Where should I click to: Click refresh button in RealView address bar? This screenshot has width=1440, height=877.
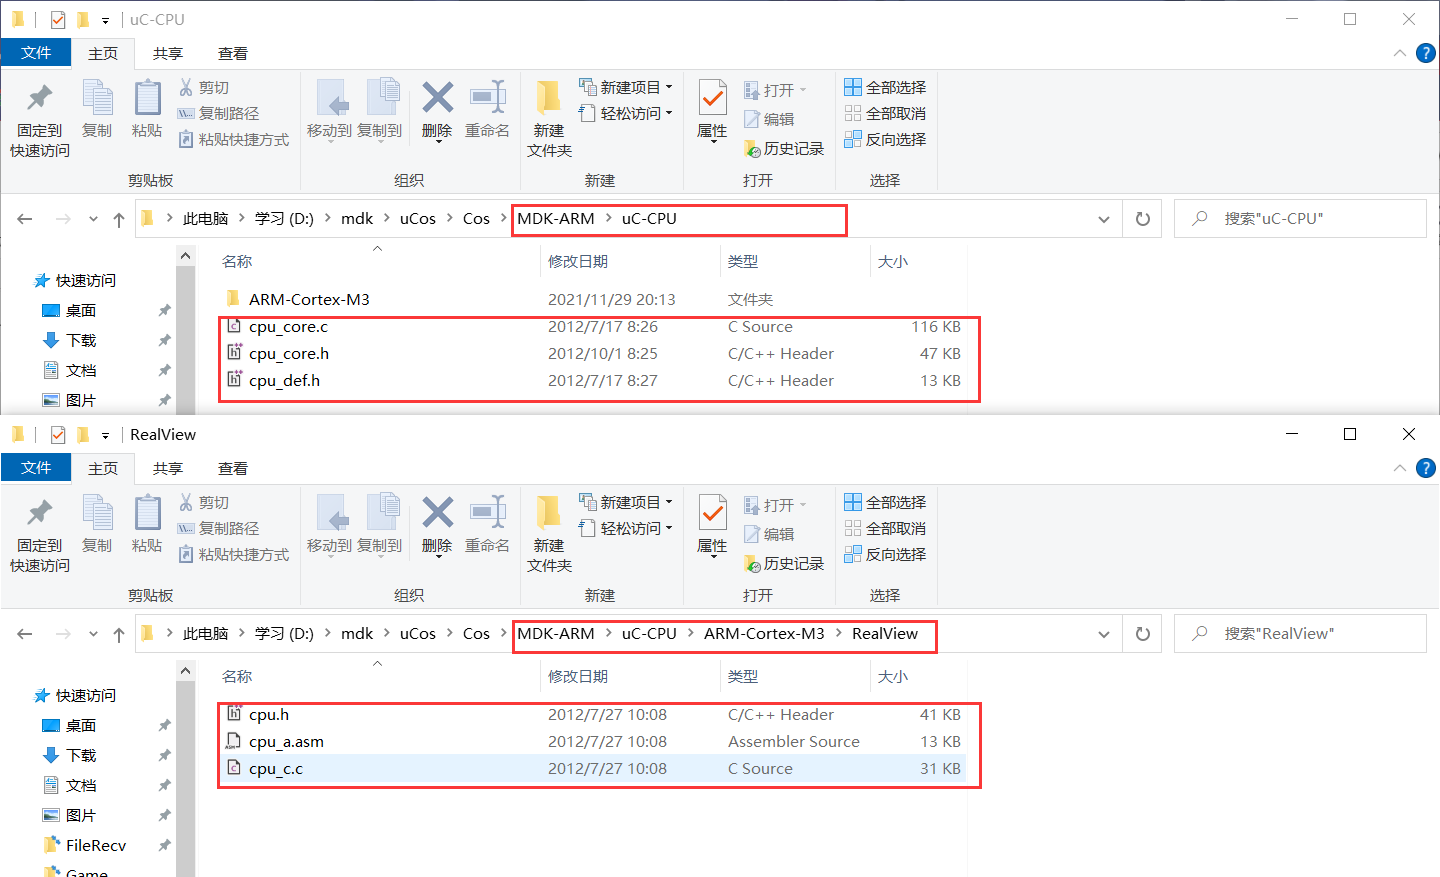click(x=1143, y=634)
